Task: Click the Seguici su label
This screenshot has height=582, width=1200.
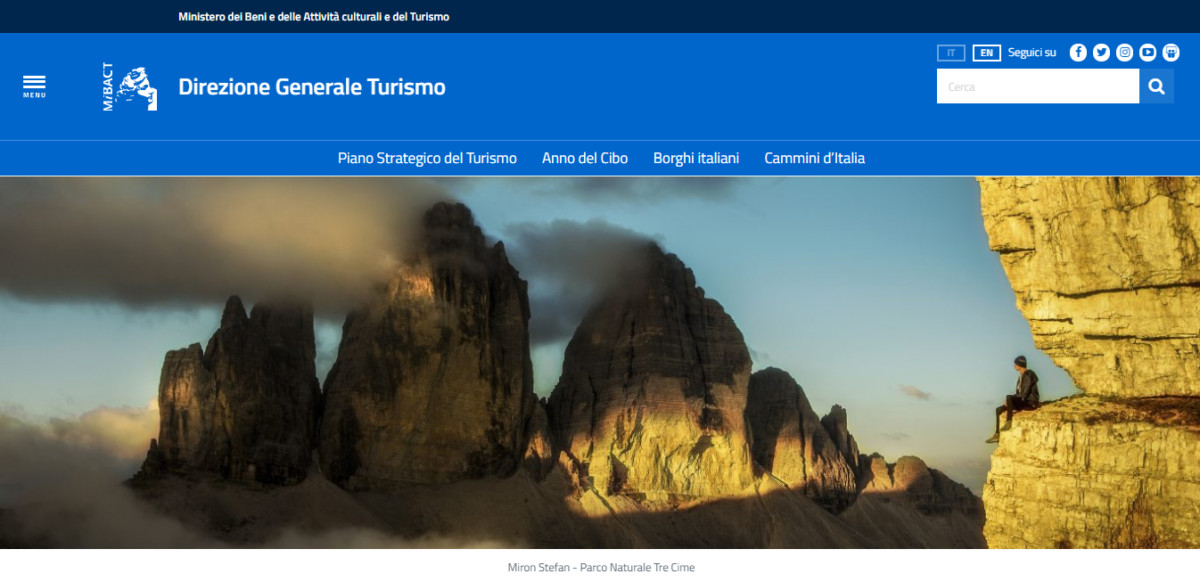Action: (x=1032, y=53)
